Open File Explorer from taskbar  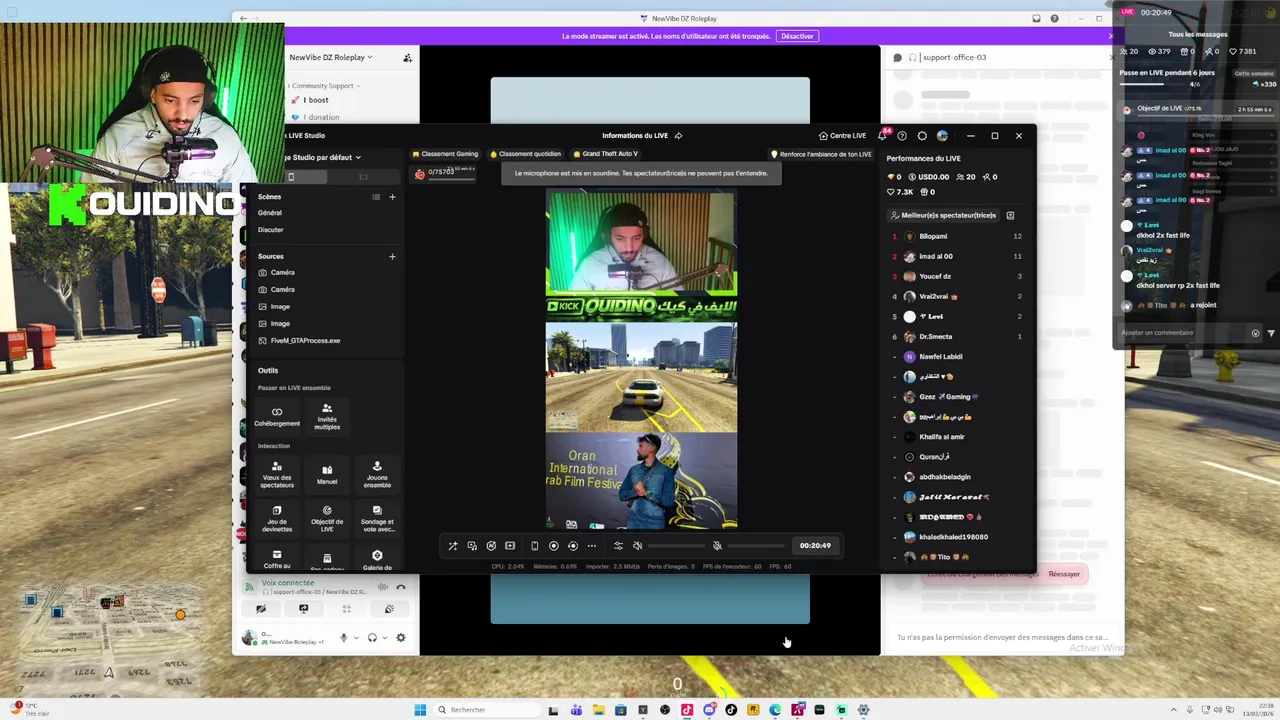point(598,710)
